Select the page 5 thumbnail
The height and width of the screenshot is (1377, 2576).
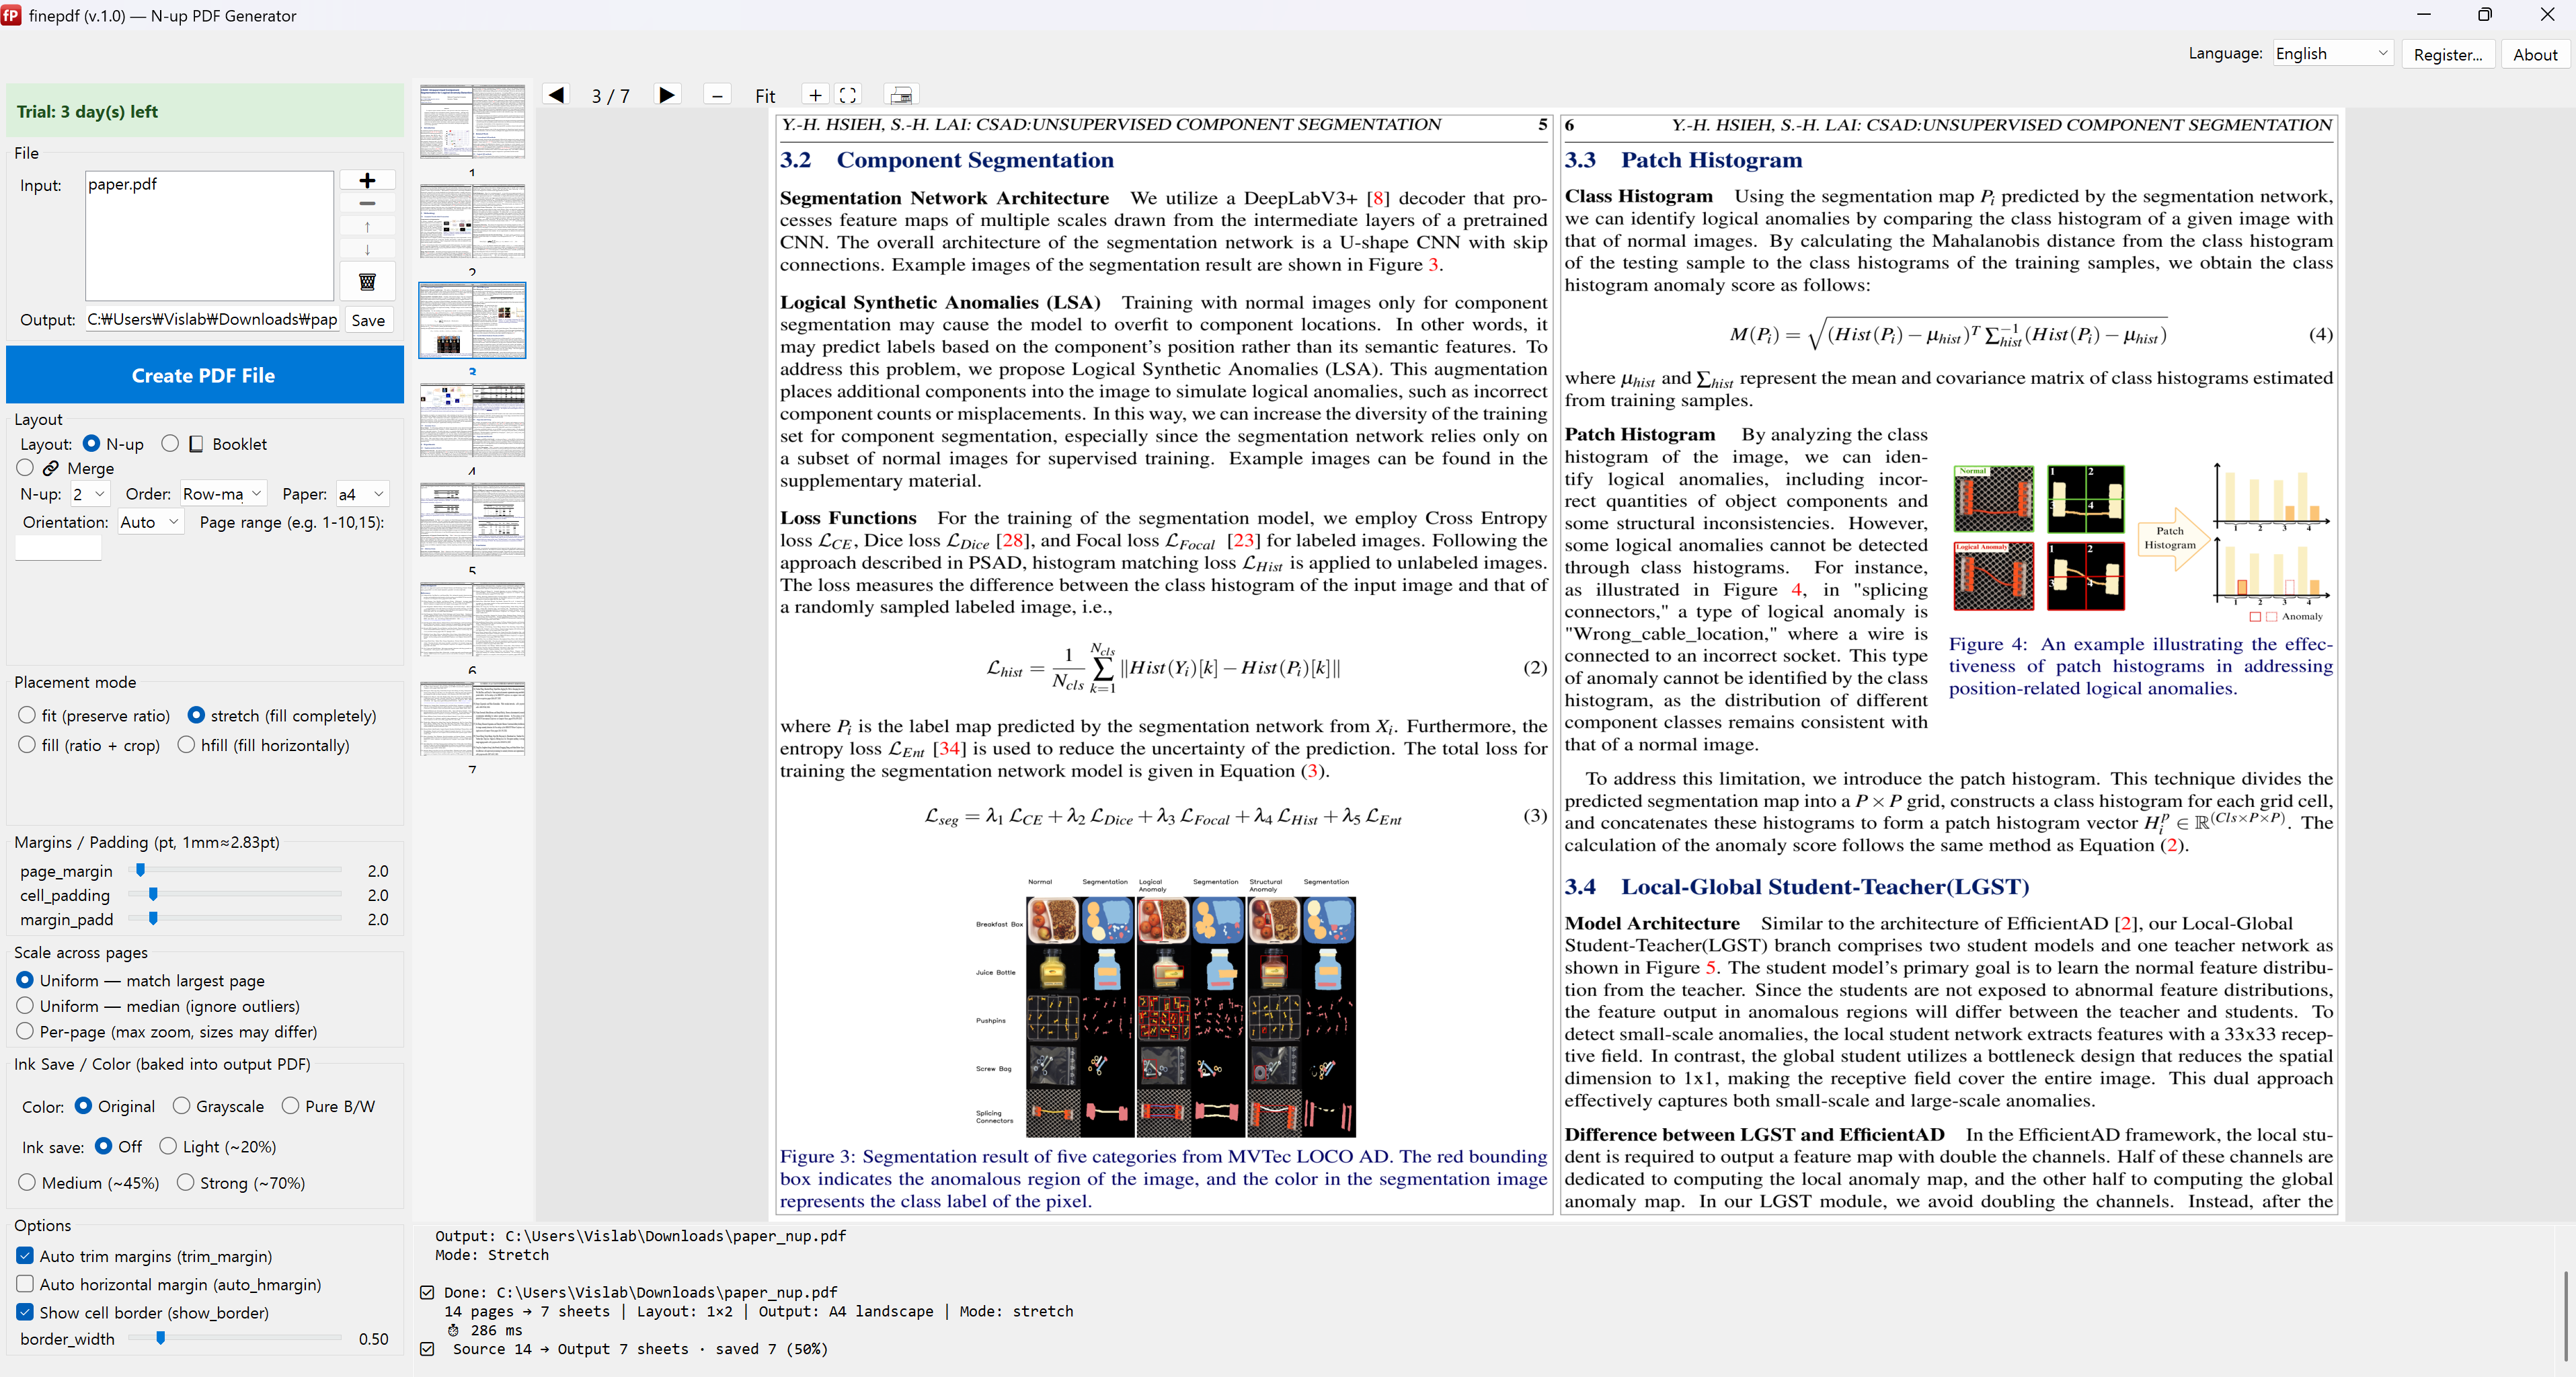(x=472, y=520)
